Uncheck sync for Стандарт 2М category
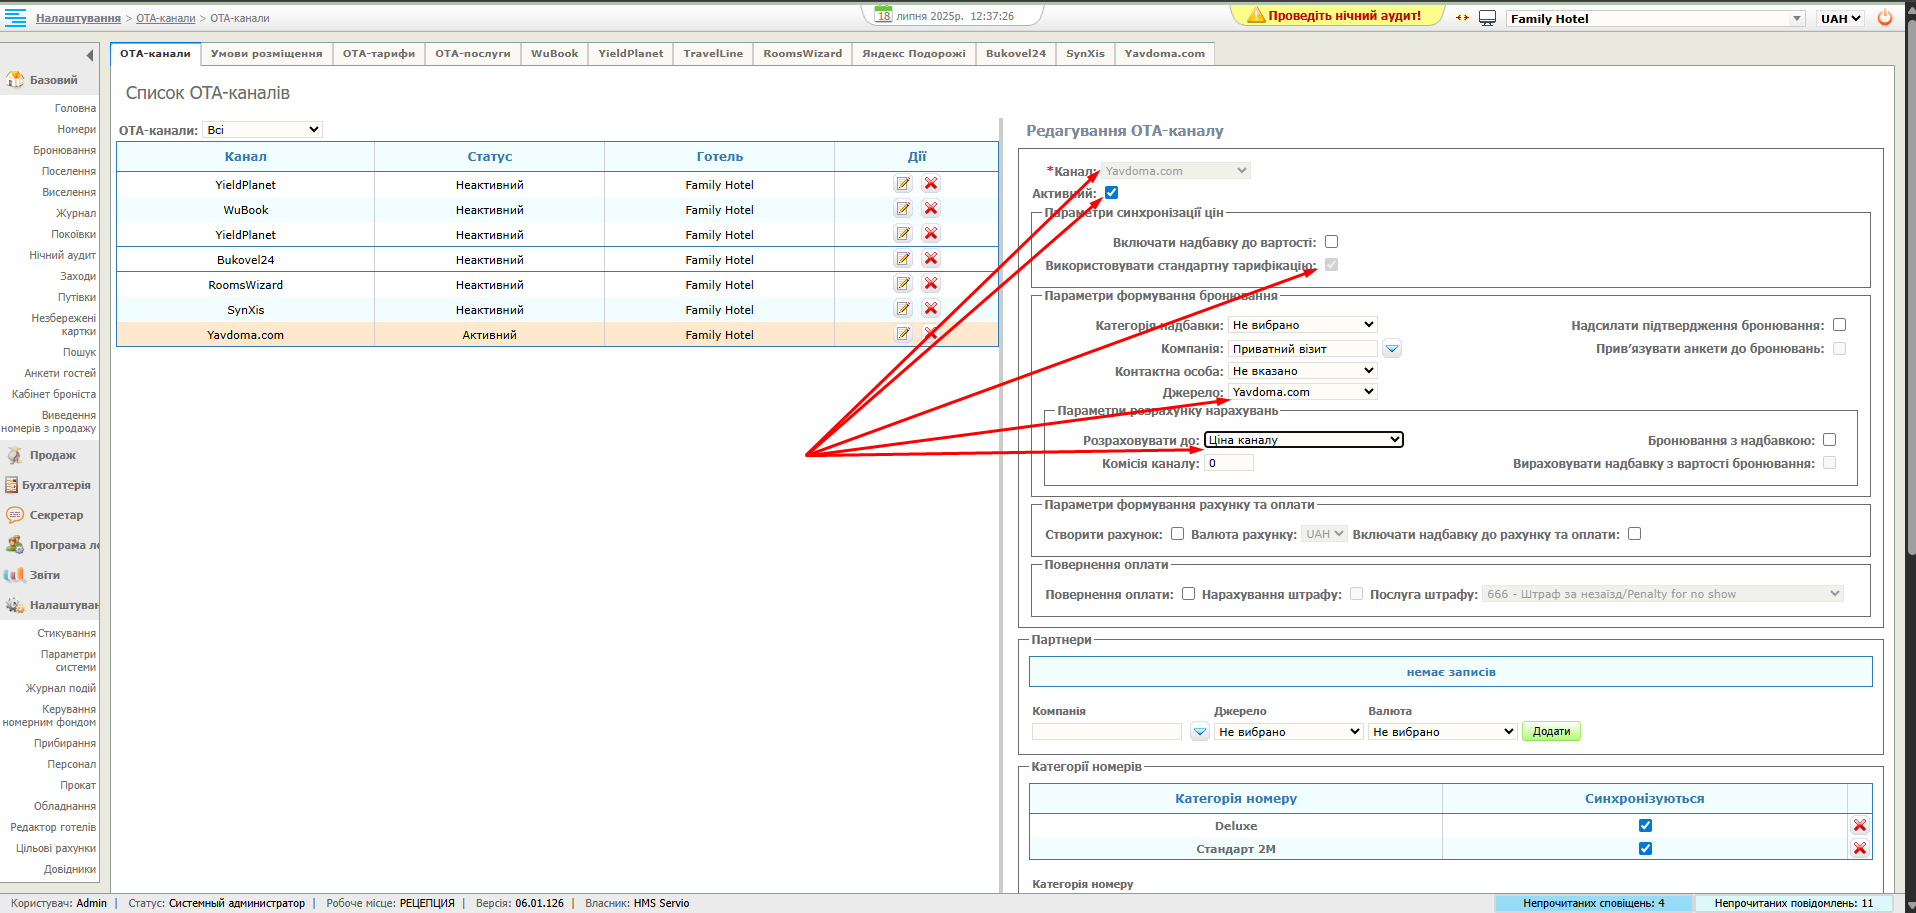 click(1645, 849)
